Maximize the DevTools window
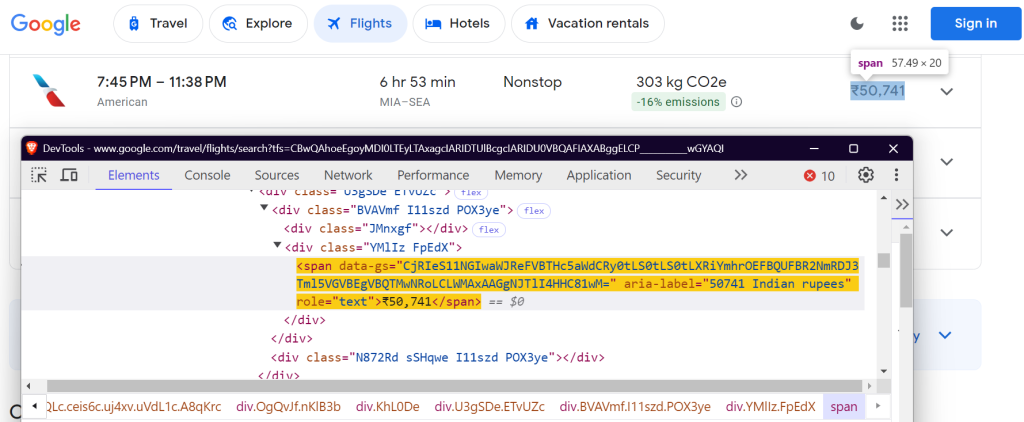 [x=854, y=148]
